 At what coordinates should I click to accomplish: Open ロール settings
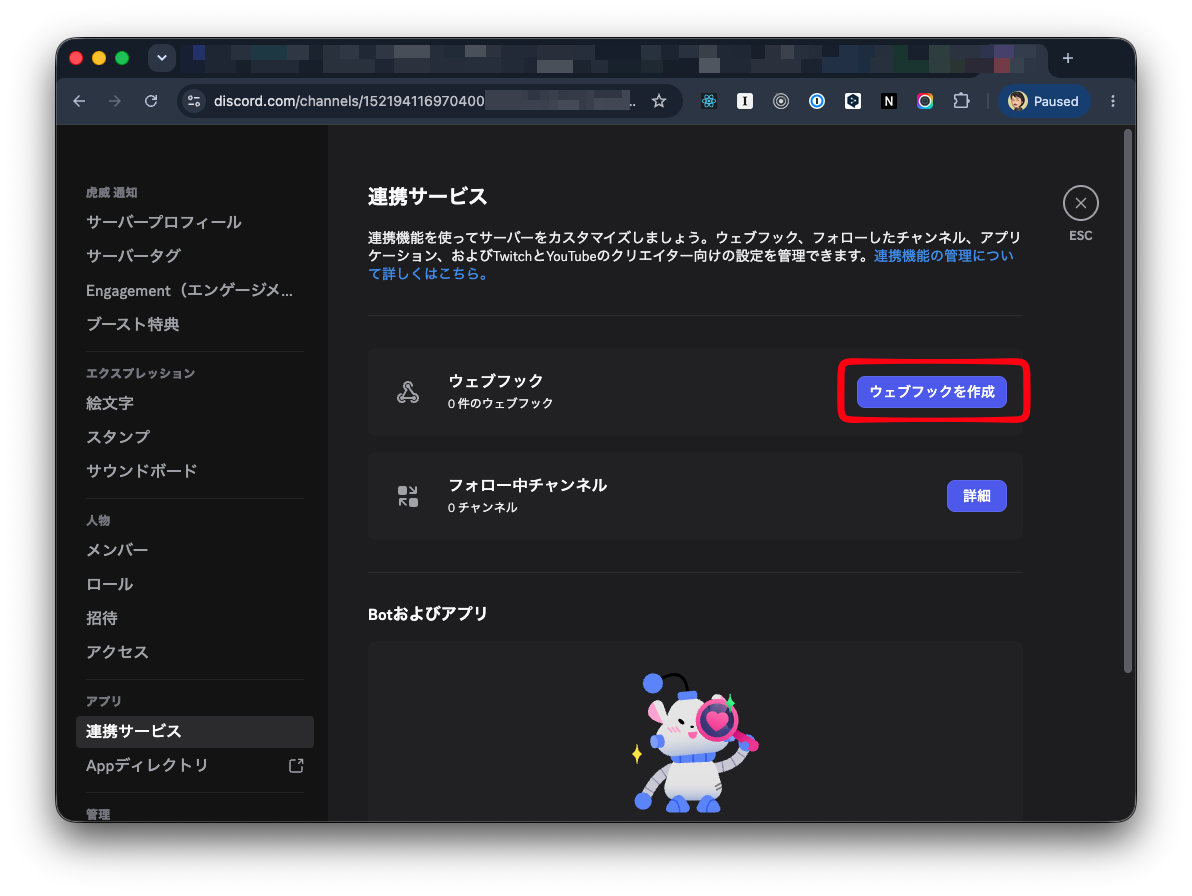[109, 584]
